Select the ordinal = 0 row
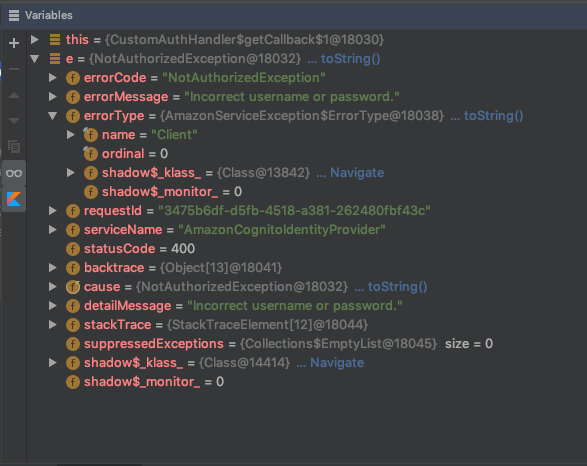 [307, 154]
